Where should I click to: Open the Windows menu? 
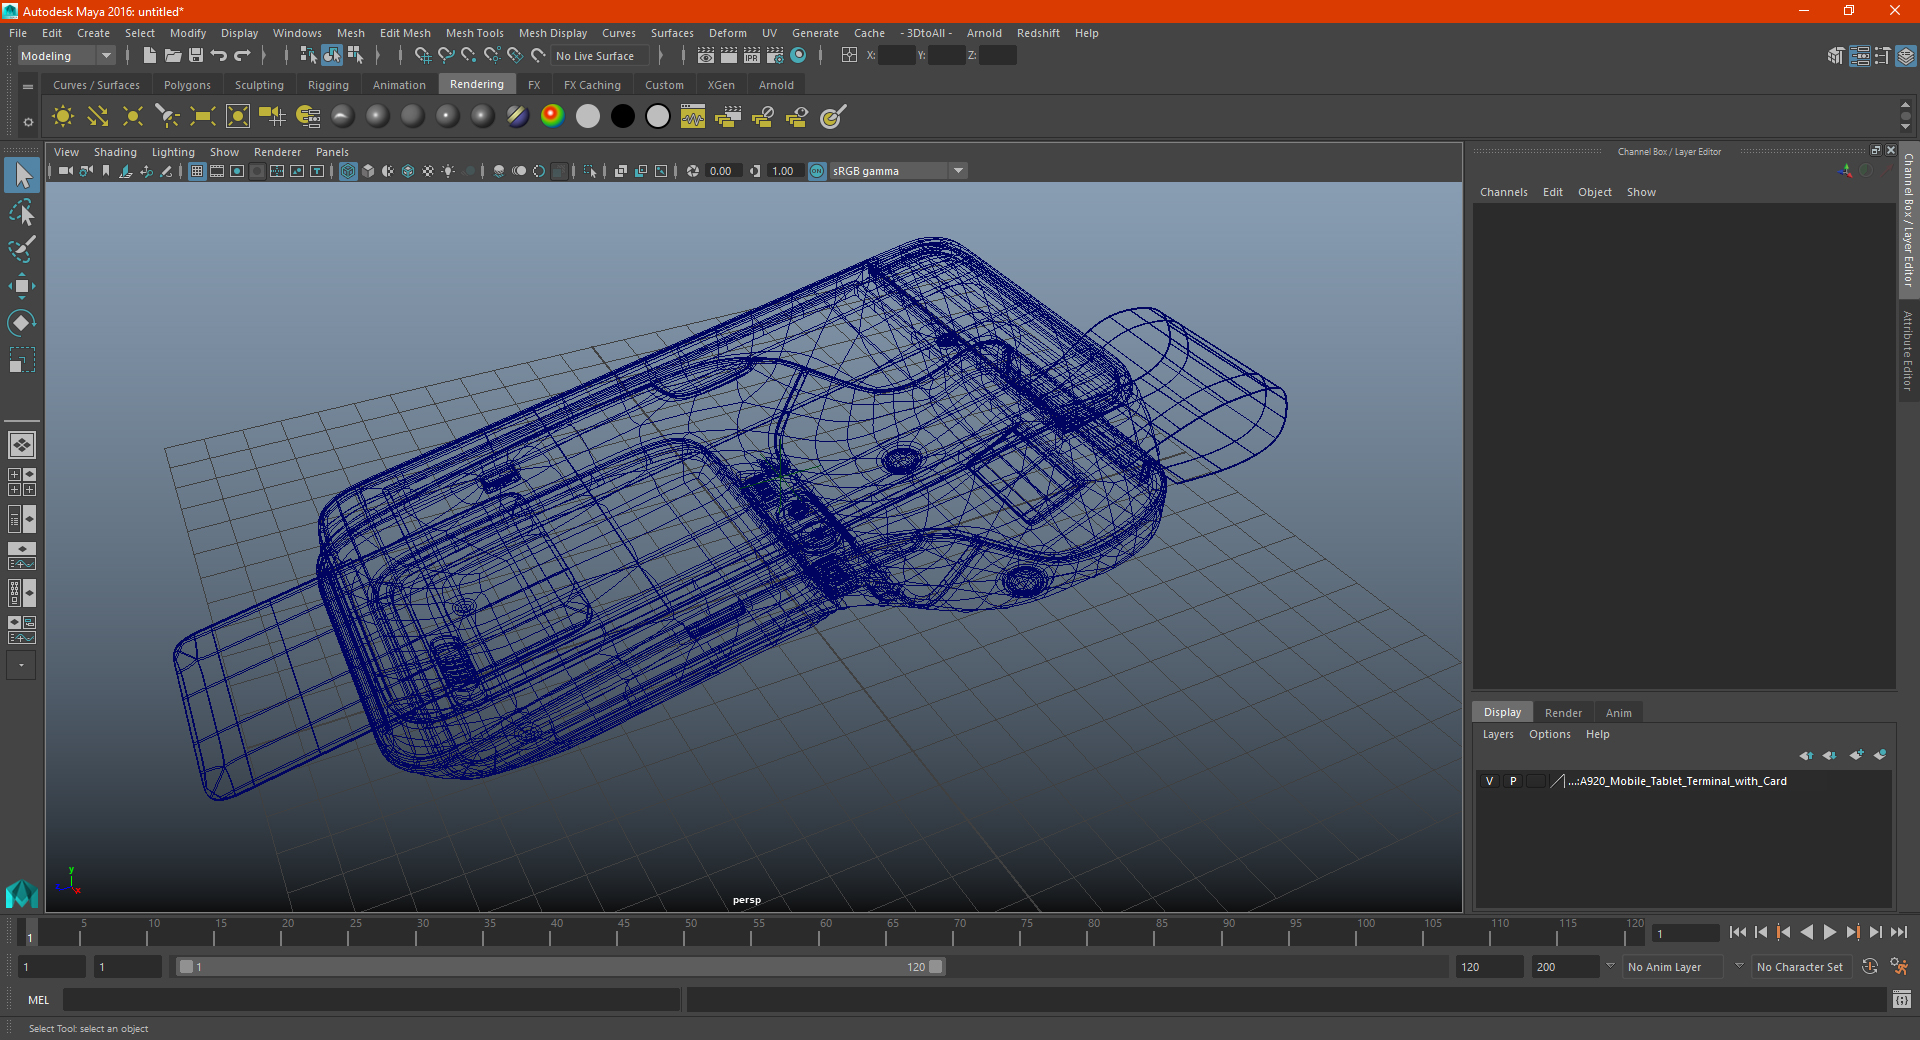tap(297, 33)
